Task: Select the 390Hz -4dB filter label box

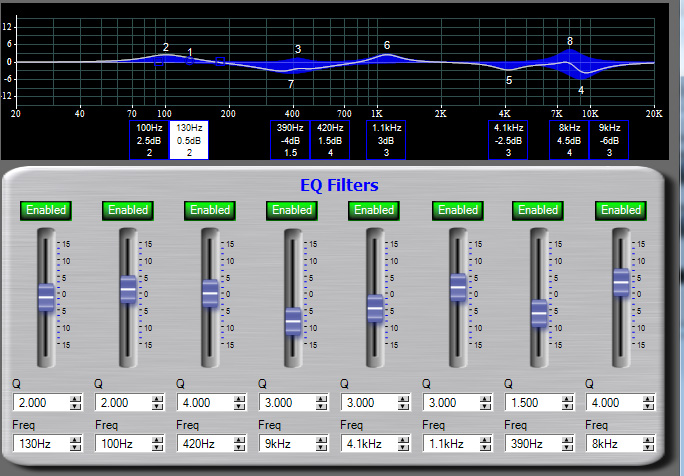Action: (290, 141)
